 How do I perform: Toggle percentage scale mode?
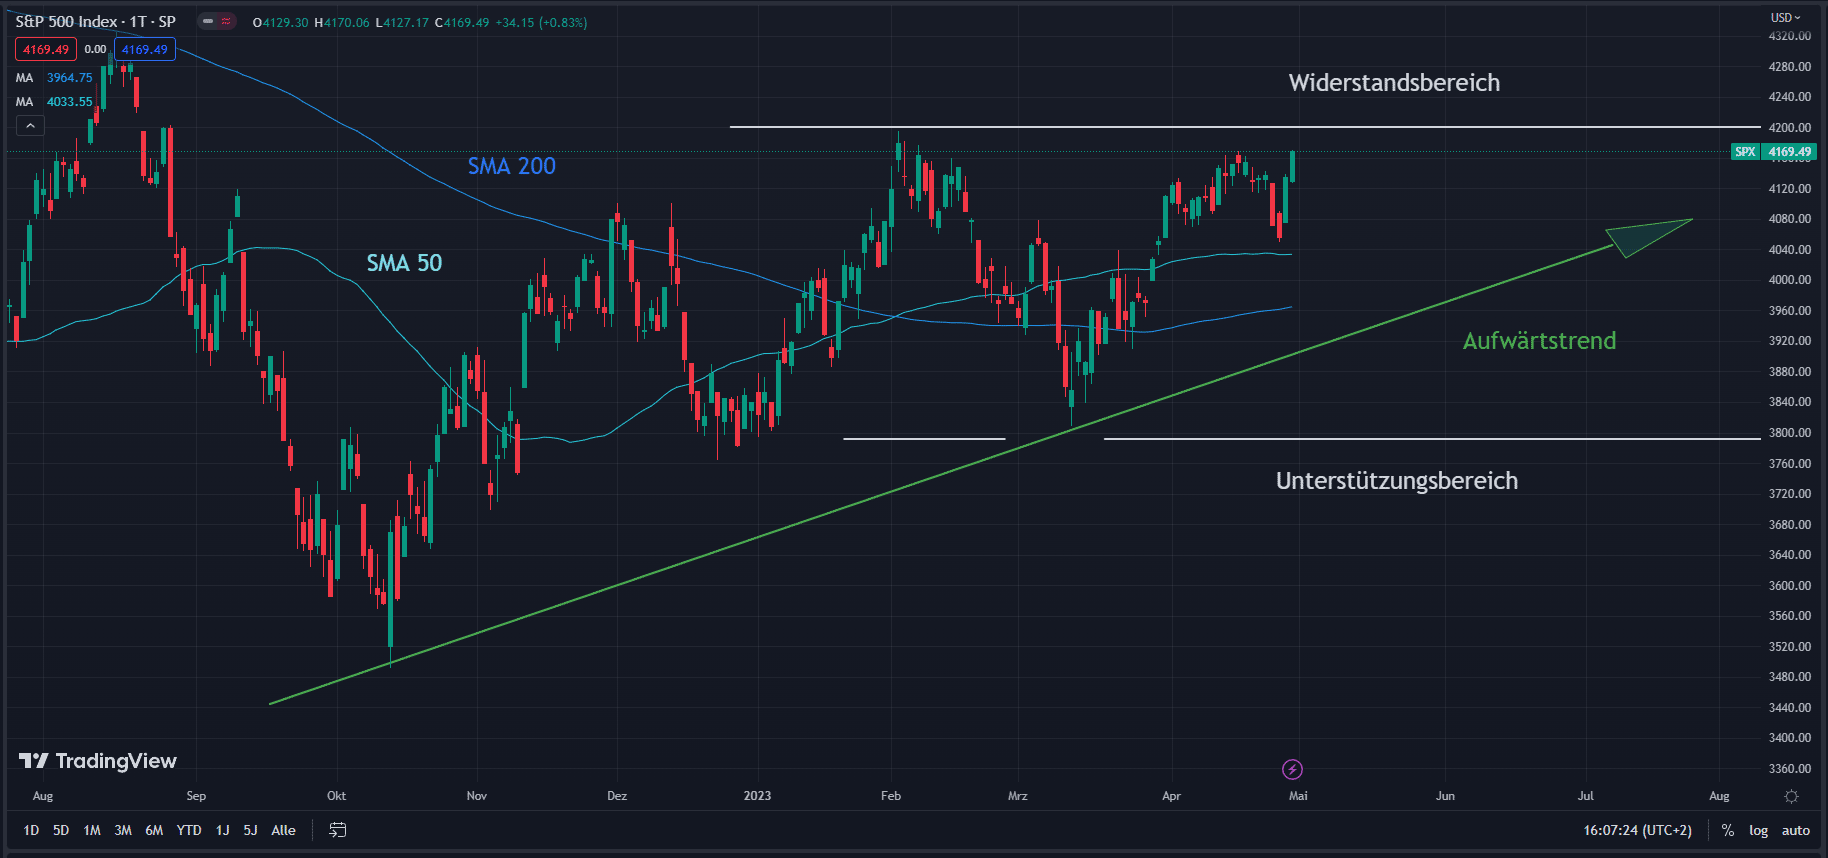pos(1728,830)
